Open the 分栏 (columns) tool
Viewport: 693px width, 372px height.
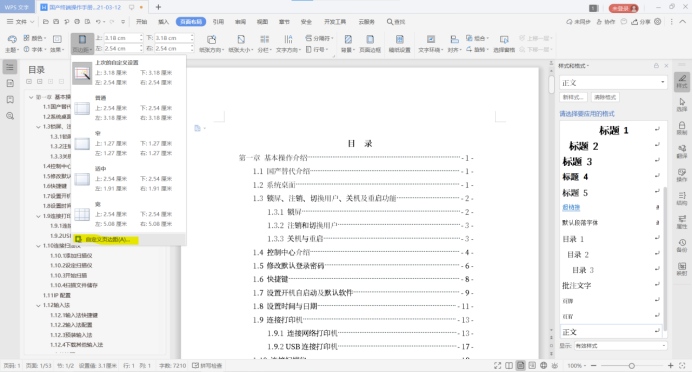click(x=265, y=44)
